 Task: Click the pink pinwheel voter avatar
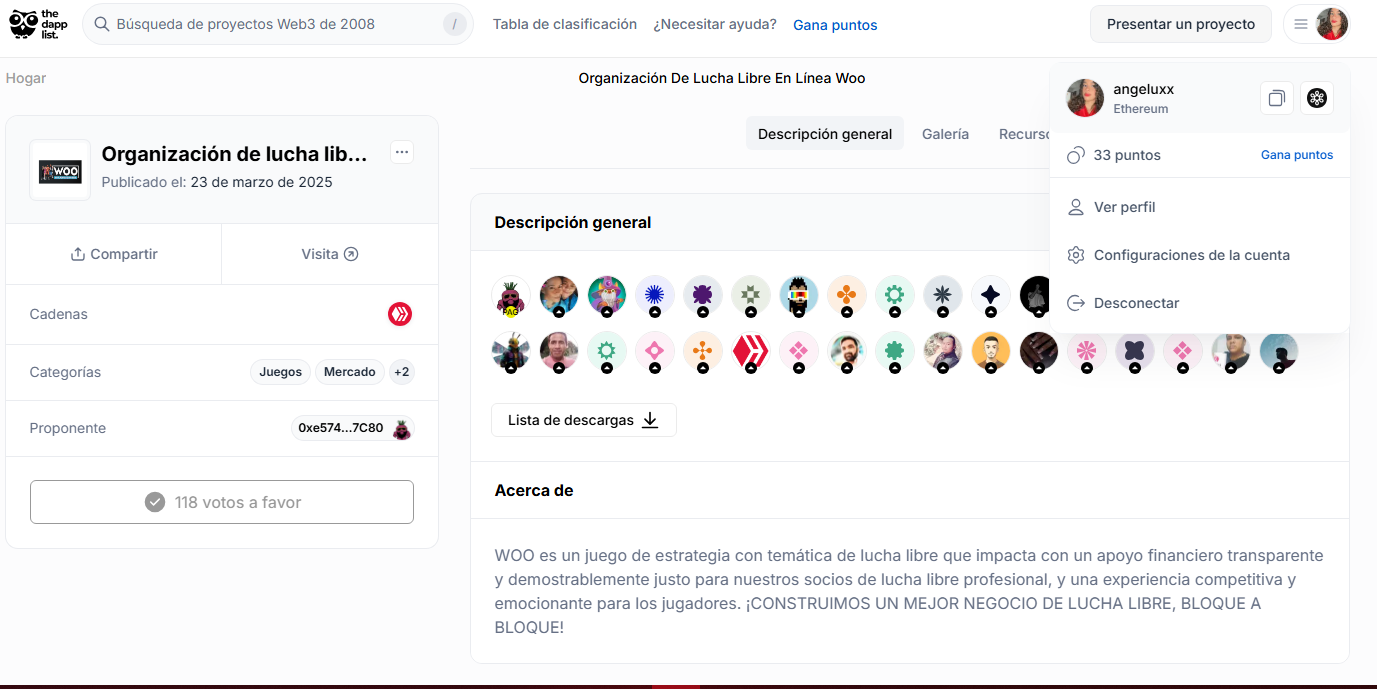click(1087, 352)
